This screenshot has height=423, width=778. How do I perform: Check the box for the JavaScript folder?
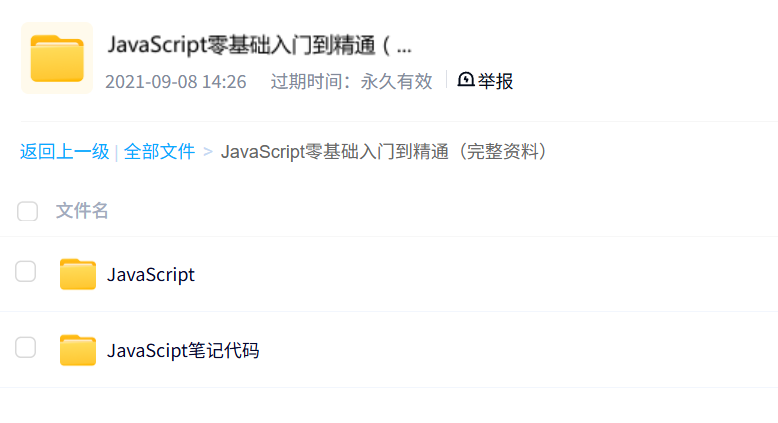coord(26,272)
